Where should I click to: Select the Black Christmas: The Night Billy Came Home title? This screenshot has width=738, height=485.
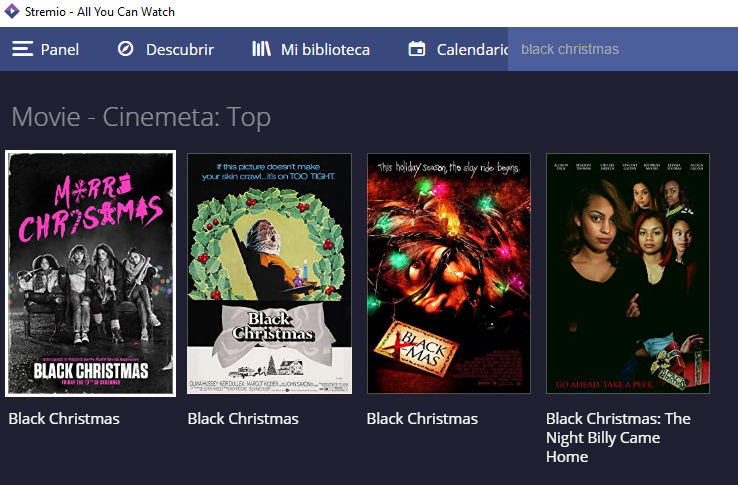click(x=618, y=437)
